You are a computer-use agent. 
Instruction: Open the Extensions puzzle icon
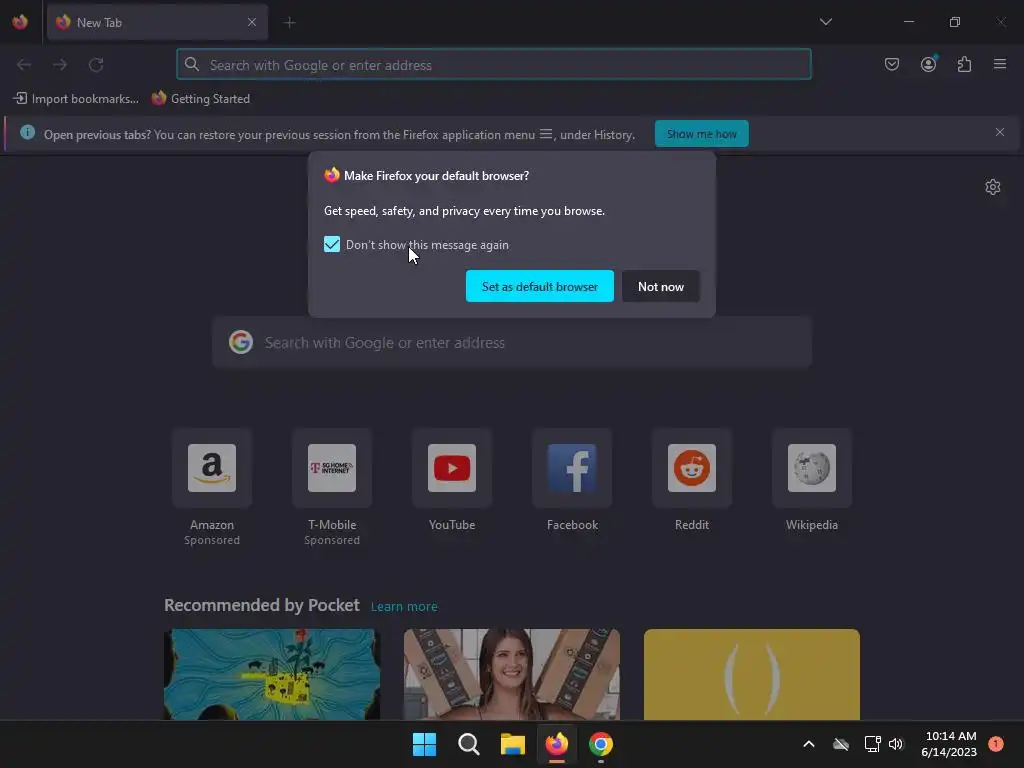[964, 64]
